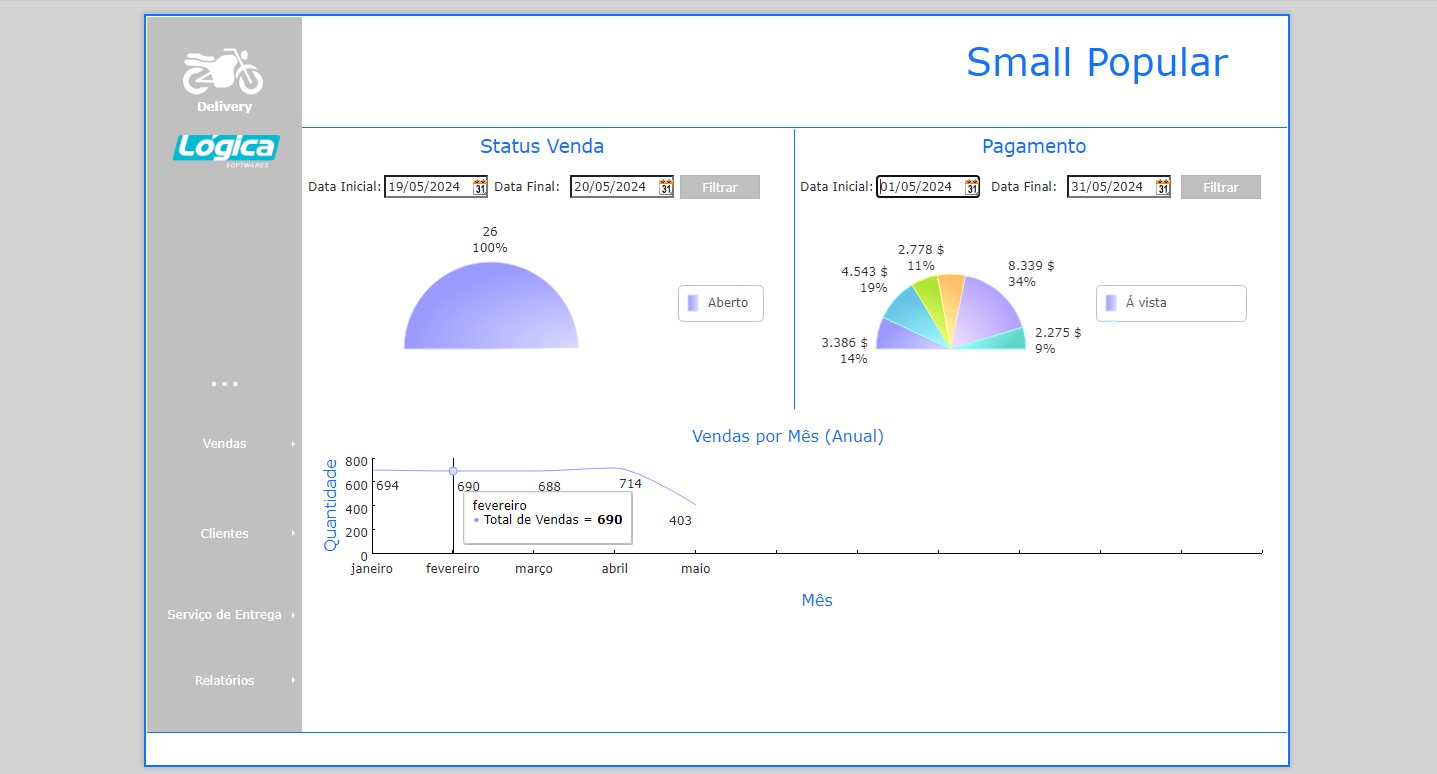Click the Delivery motorcycle icon
1437x774 pixels.
click(x=223, y=72)
